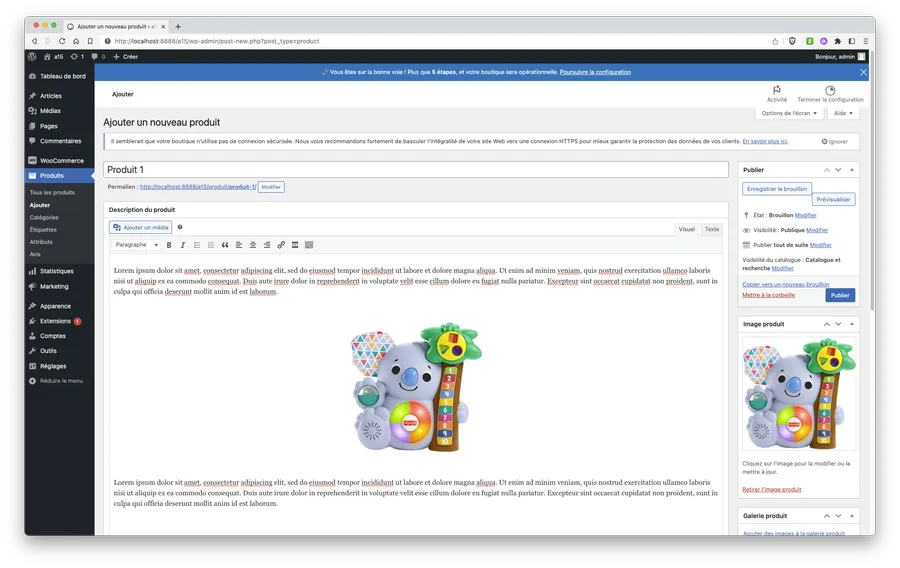Click Poursuivre la configuration link
The image size is (900, 568).
click(595, 72)
